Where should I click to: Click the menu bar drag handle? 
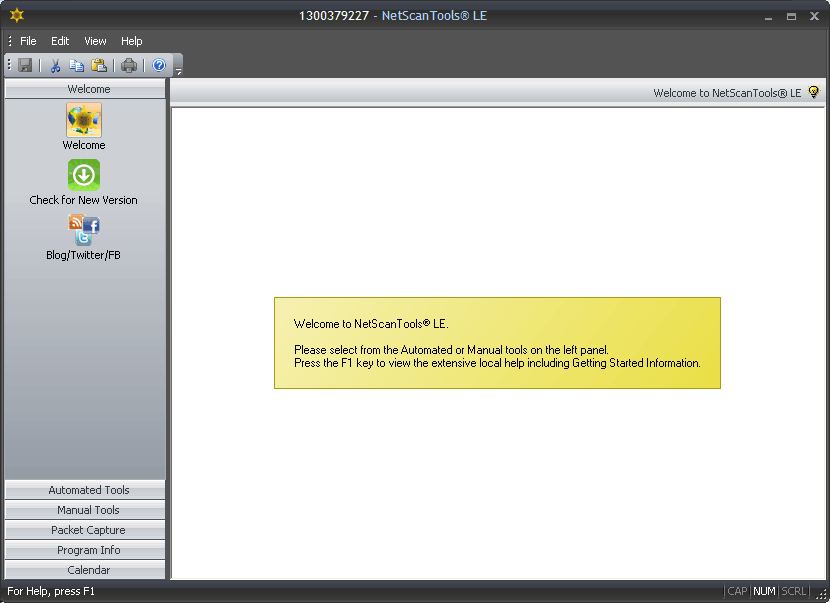click(x=10, y=41)
